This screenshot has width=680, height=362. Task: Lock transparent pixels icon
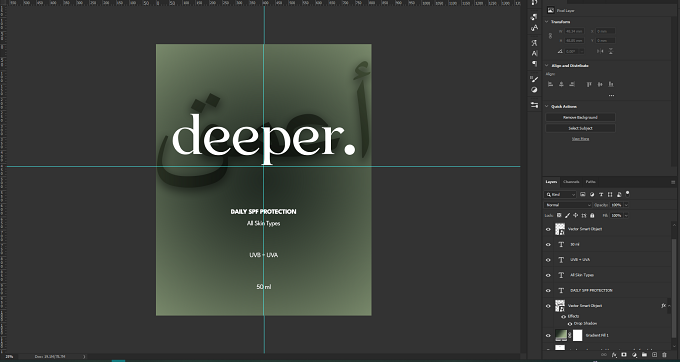point(559,215)
